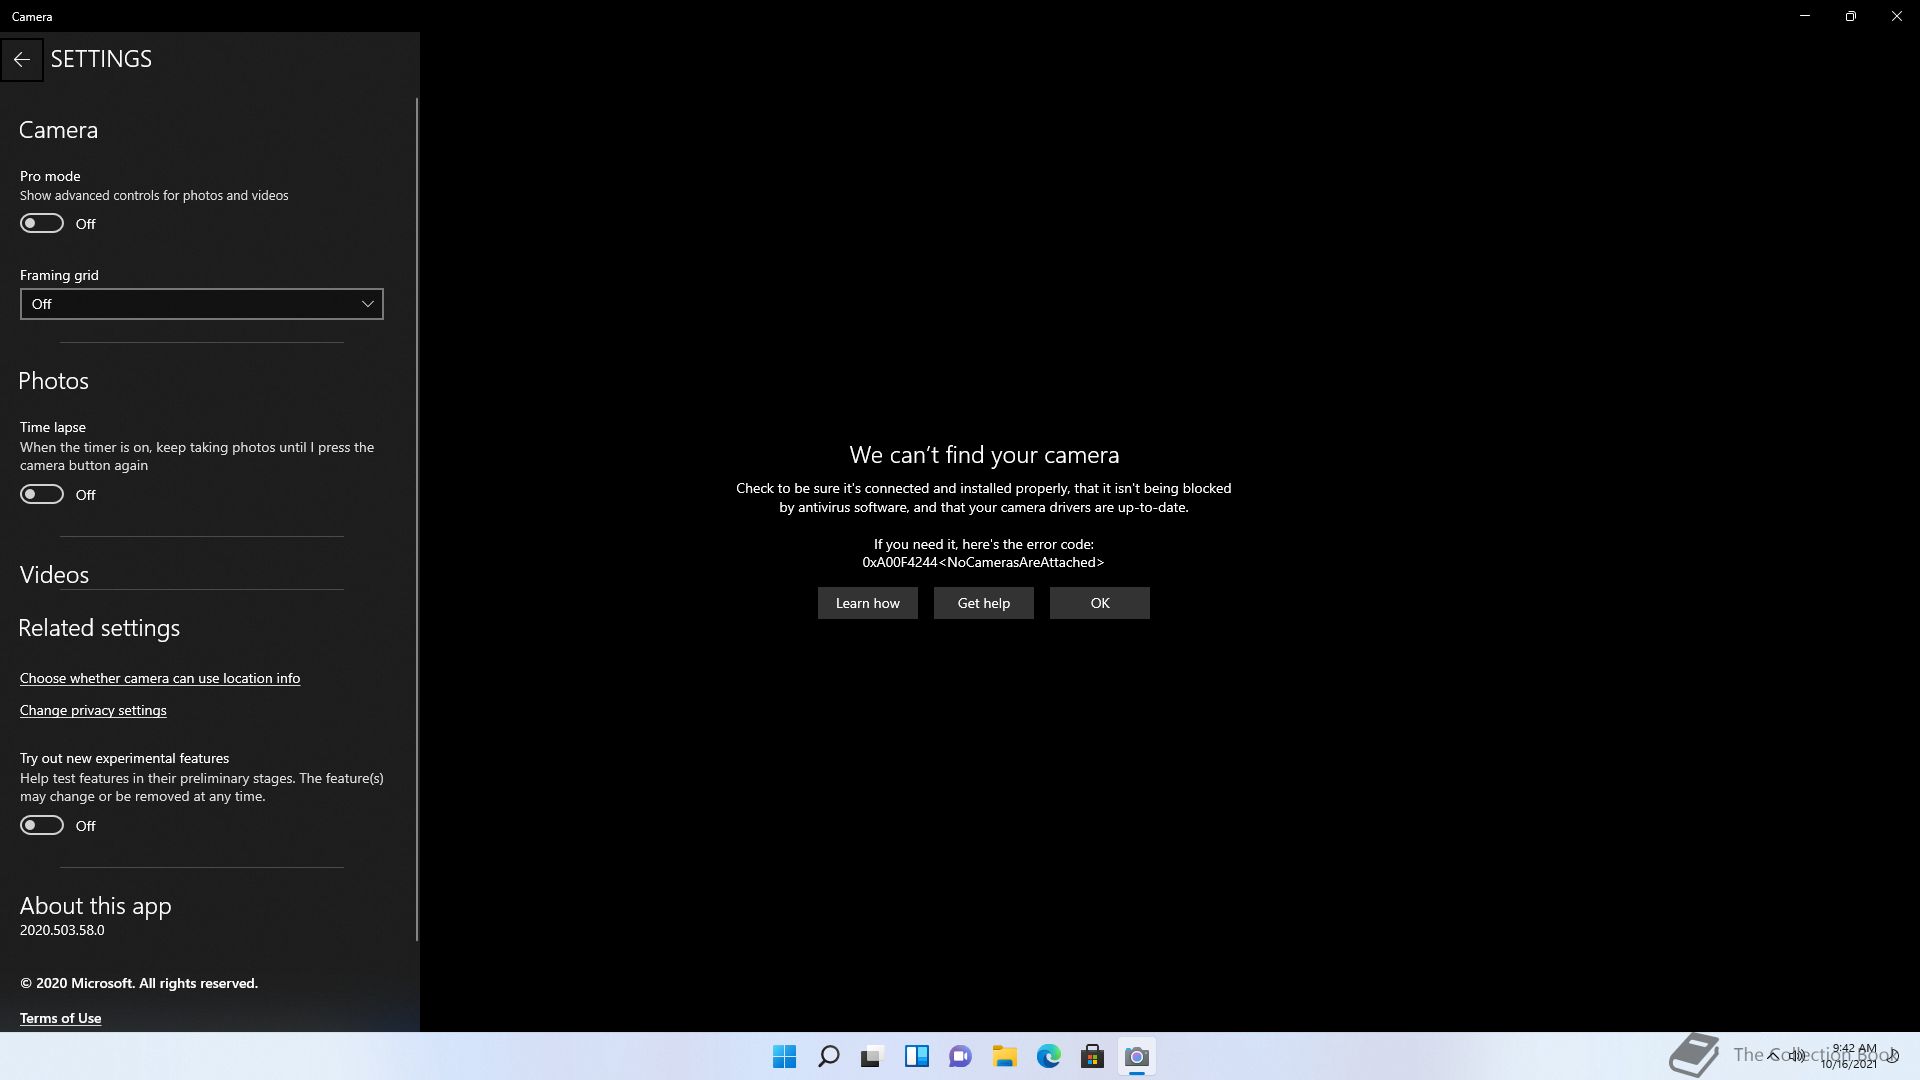Click the back arrow beside SETTINGS
This screenshot has width=1920, height=1080.
(x=21, y=60)
